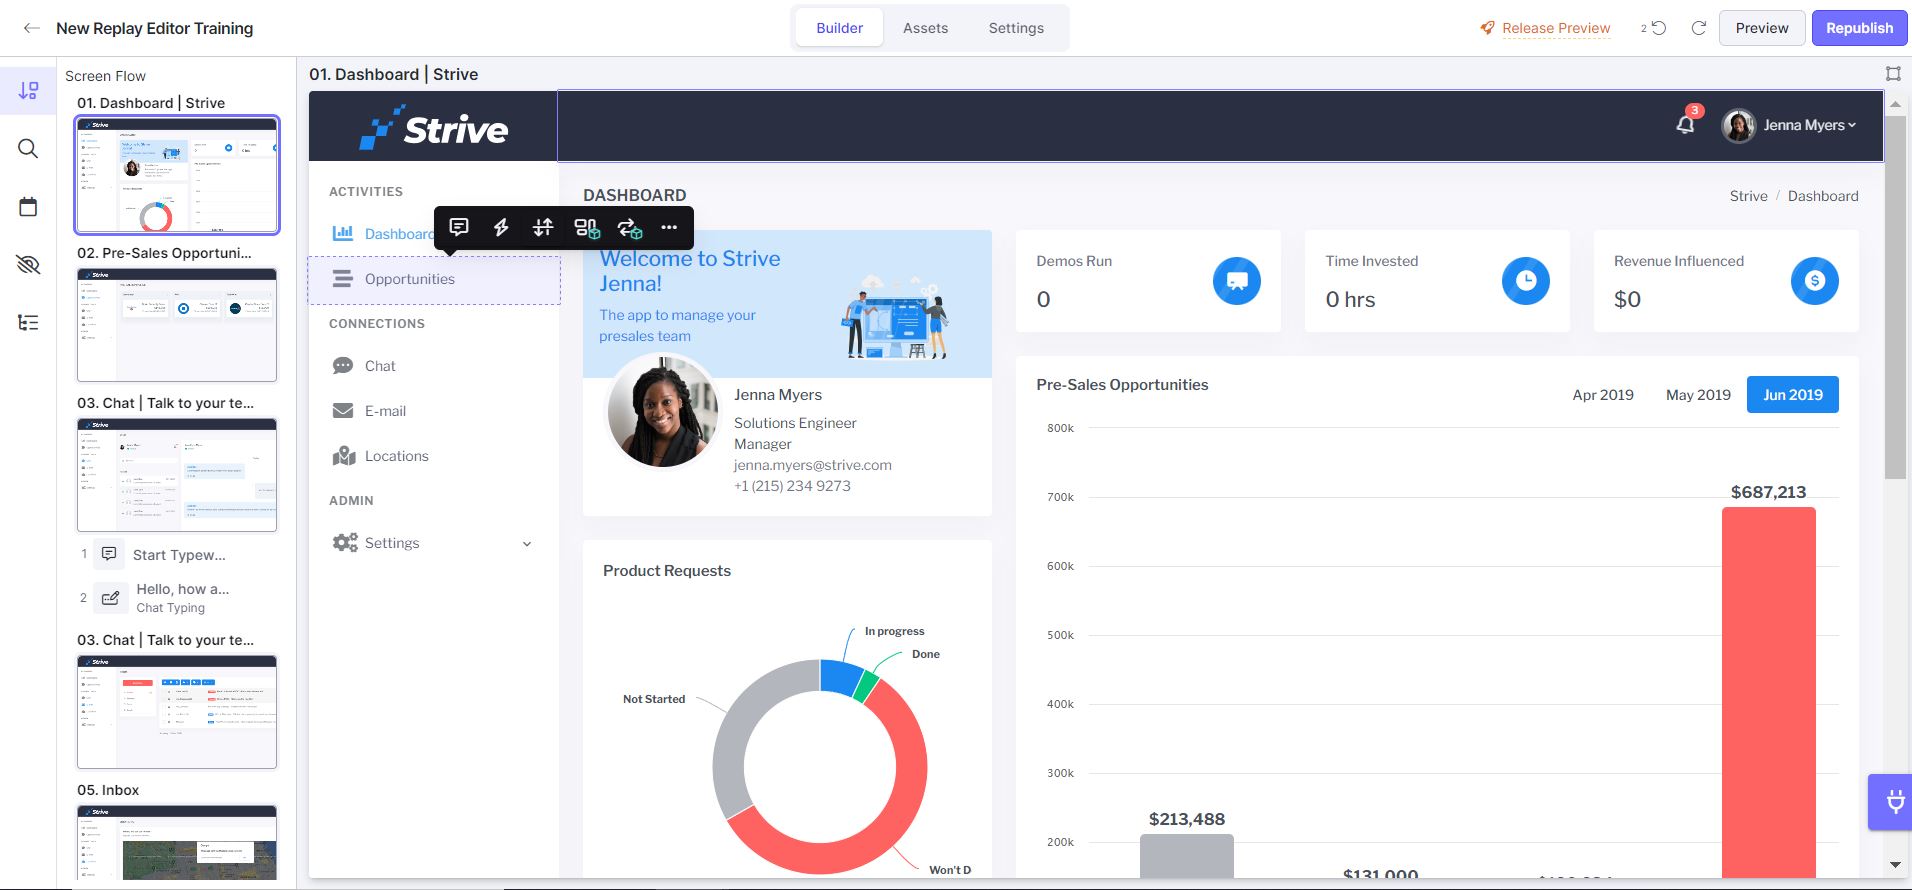Click the undo arrow in header

(x=1658, y=28)
